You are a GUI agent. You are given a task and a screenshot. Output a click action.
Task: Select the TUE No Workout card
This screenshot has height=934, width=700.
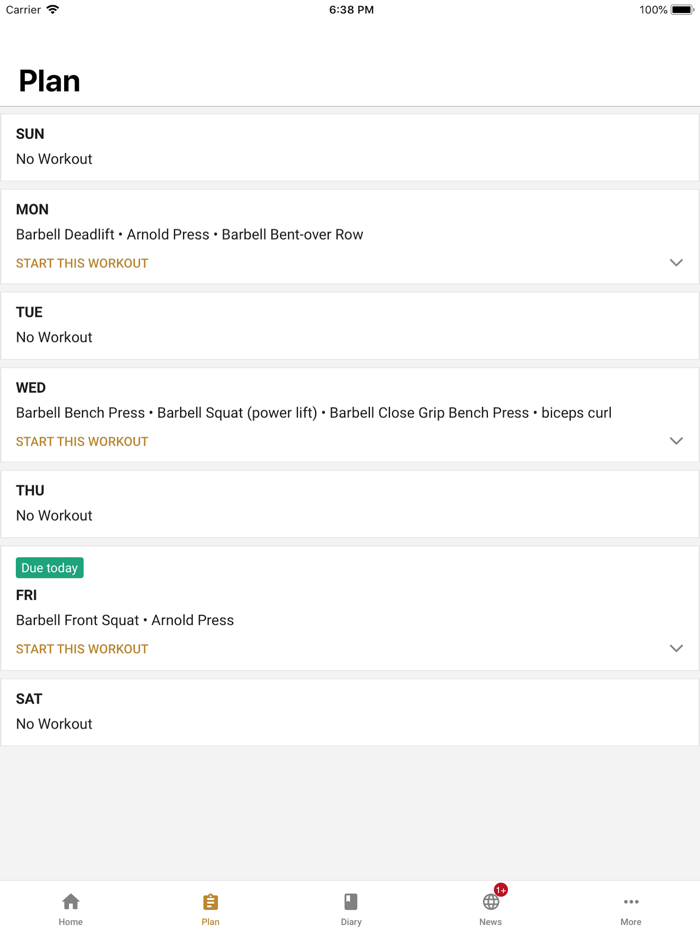(350, 325)
